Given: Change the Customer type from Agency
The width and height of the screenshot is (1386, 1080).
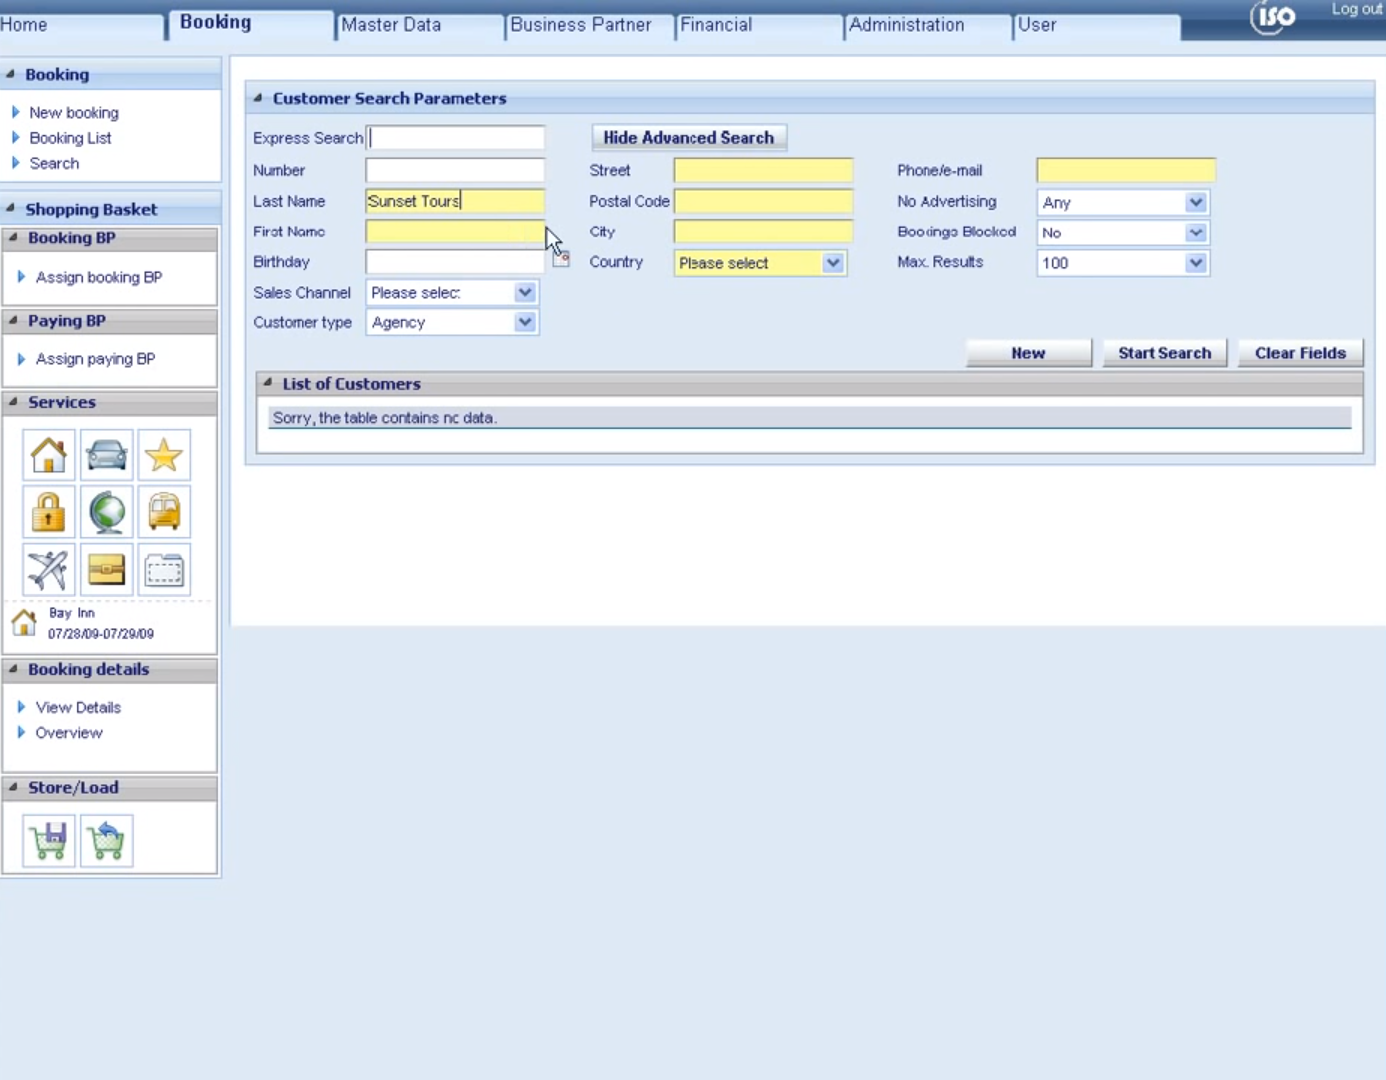Looking at the screenshot, I should [x=524, y=322].
